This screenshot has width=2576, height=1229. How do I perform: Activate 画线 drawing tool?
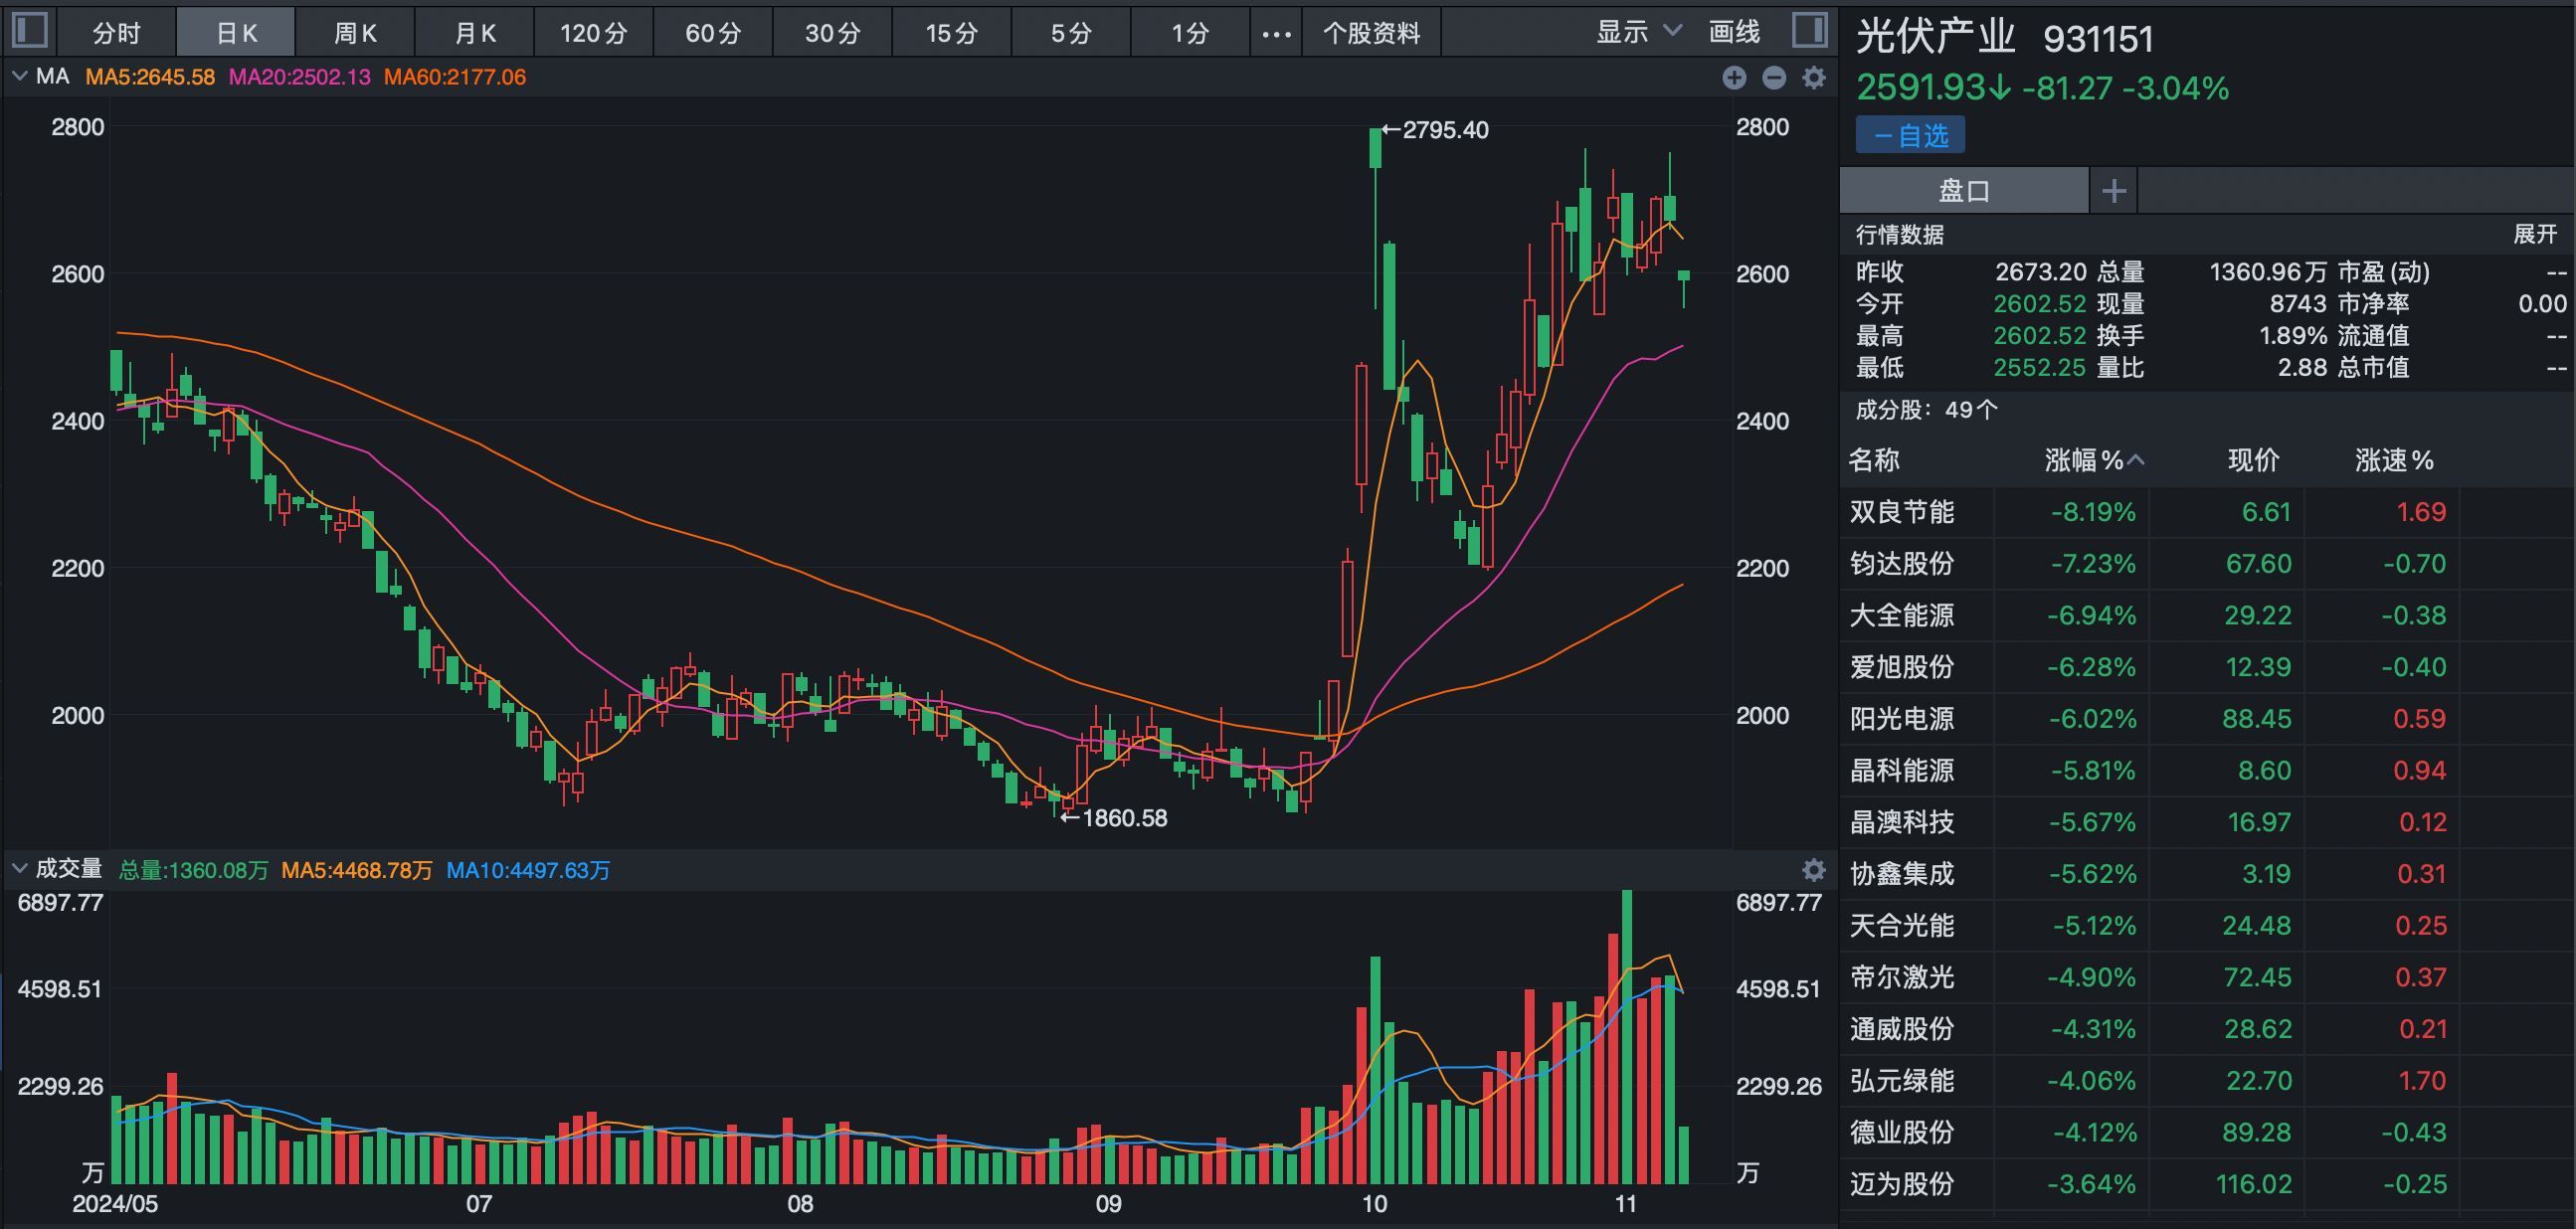point(1734,32)
